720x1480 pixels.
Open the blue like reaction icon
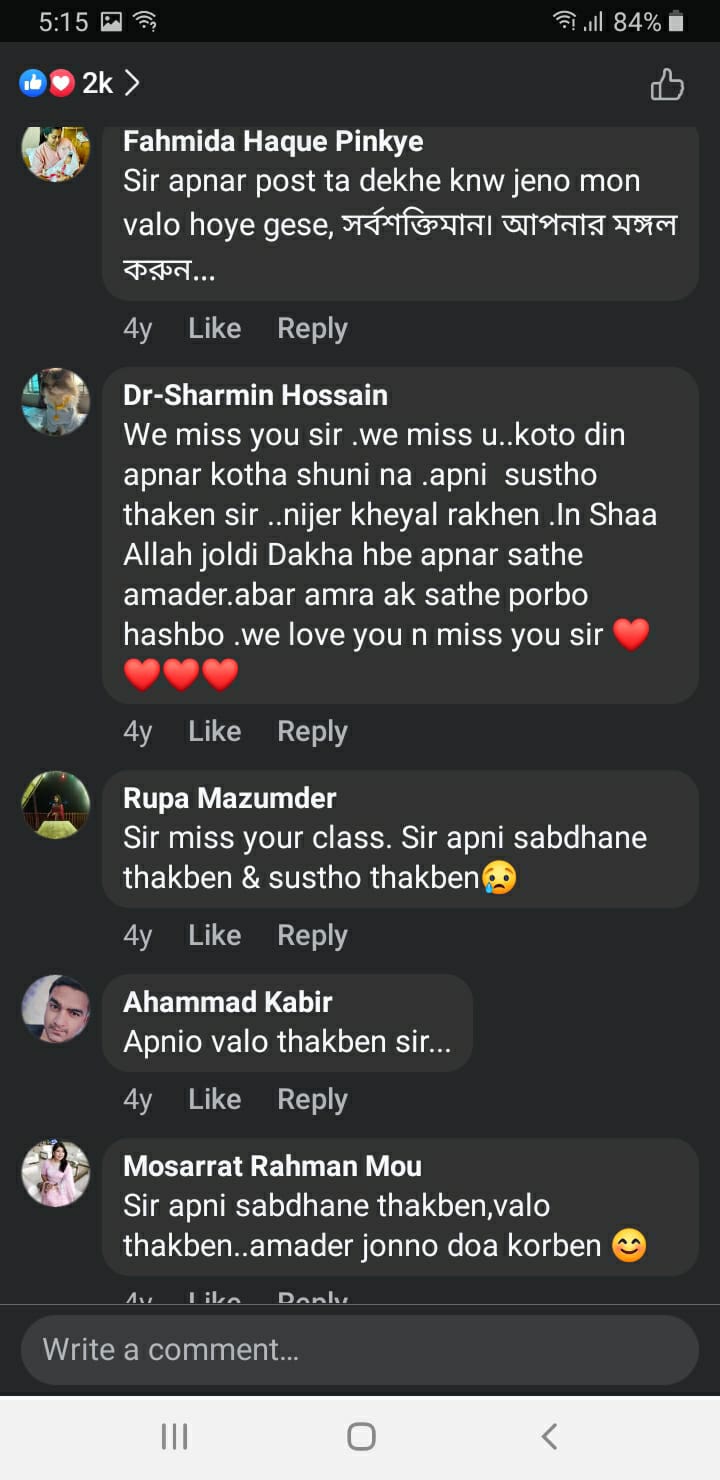tap(33, 83)
